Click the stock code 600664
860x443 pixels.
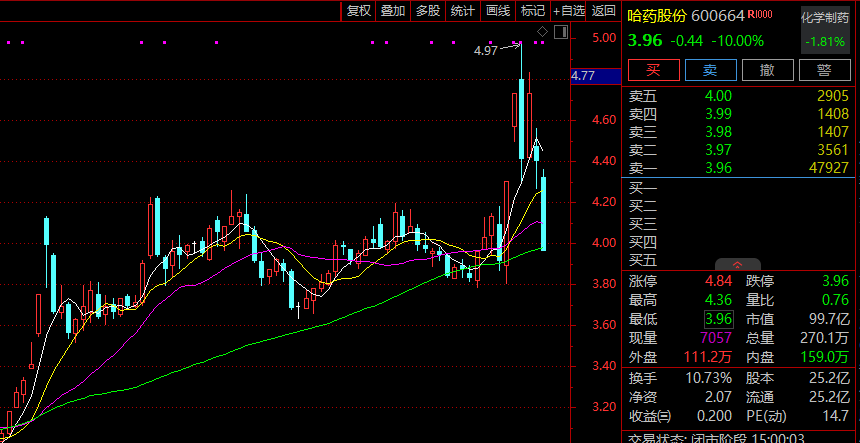[717, 15]
